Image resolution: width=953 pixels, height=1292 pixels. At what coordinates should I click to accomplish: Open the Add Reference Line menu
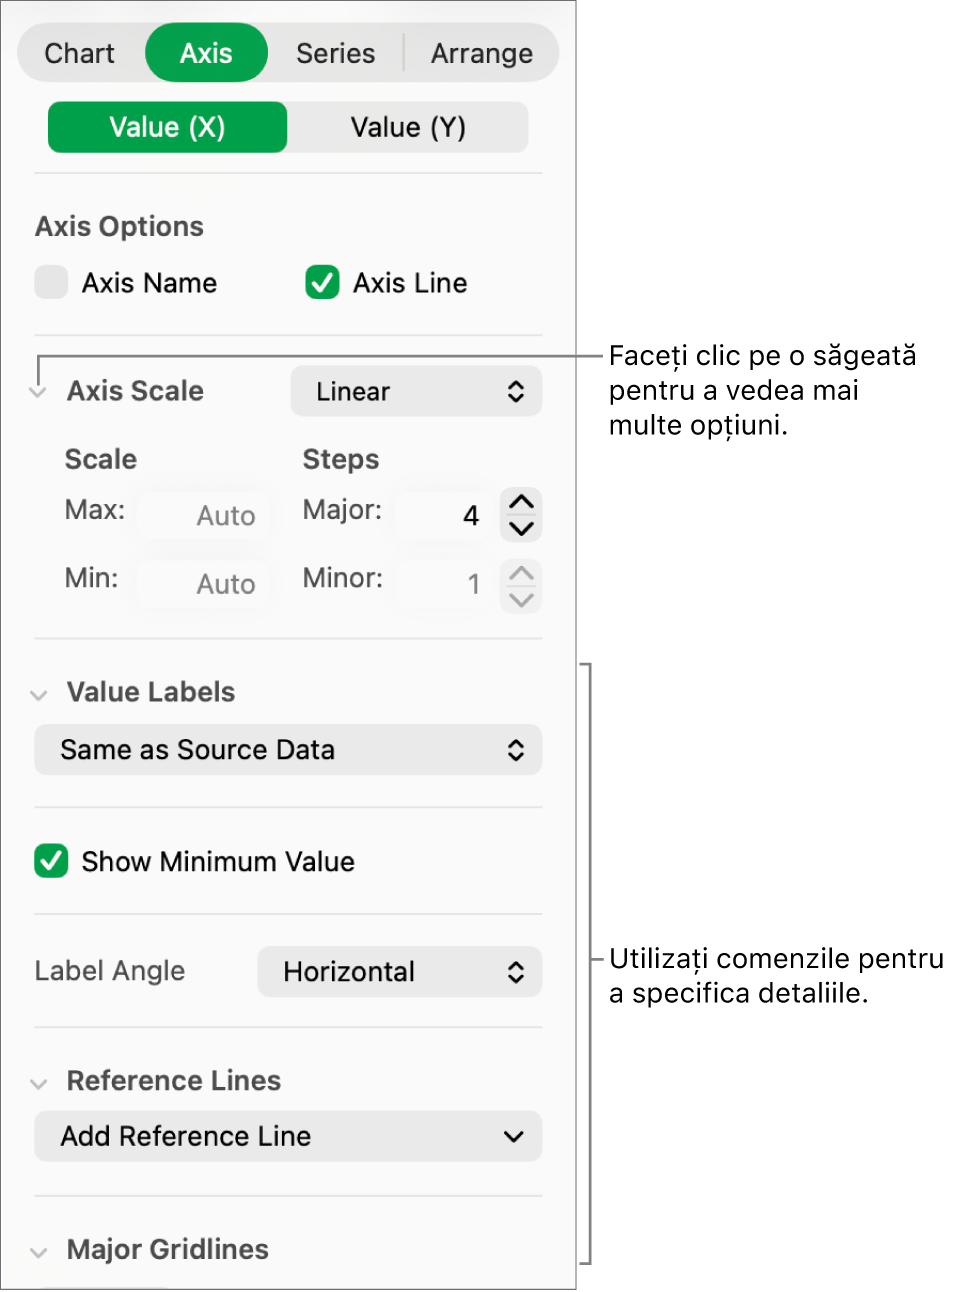pyautogui.click(x=288, y=1136)
